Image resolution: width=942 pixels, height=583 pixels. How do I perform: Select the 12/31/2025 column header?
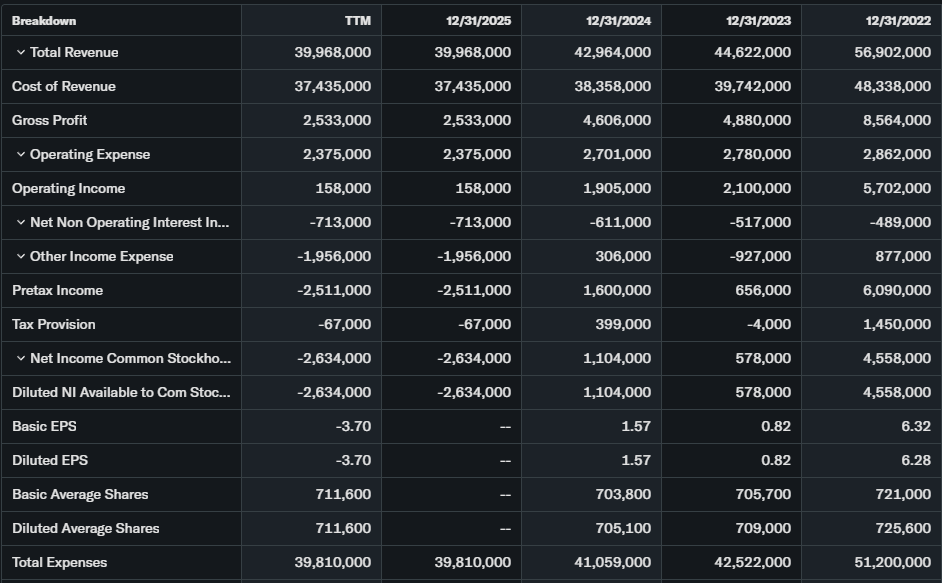click(478, 20)
